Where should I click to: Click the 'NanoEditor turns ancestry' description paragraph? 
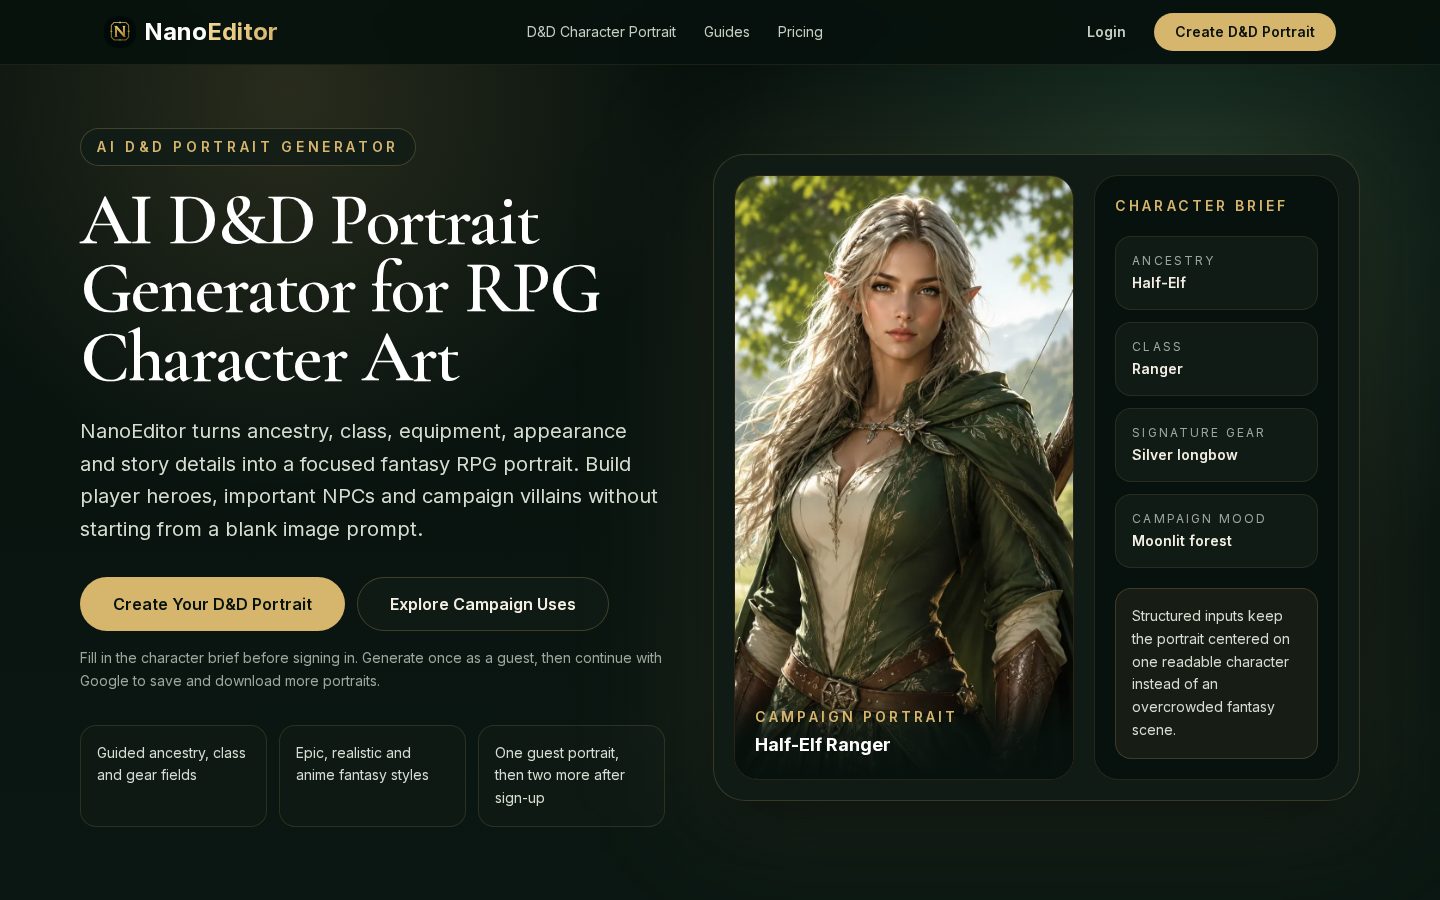(x=369, y=480)
